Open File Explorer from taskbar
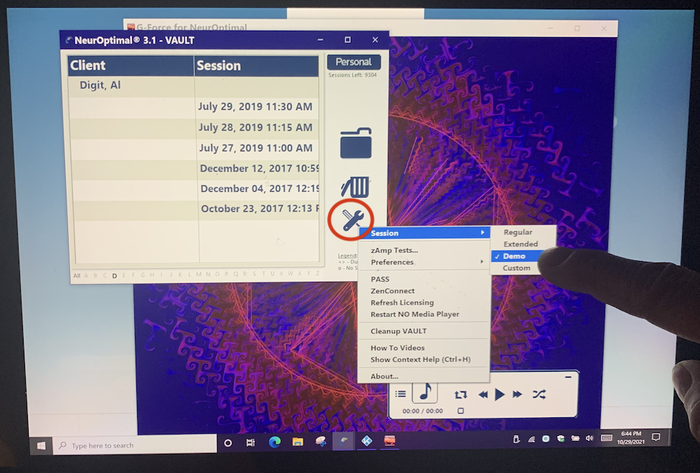The height and width of the screenshot is (473, 700). coord(298,442)
